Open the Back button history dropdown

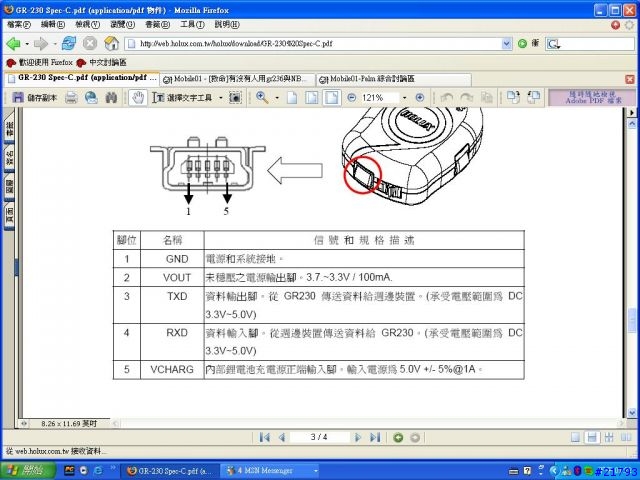(27, 43)
